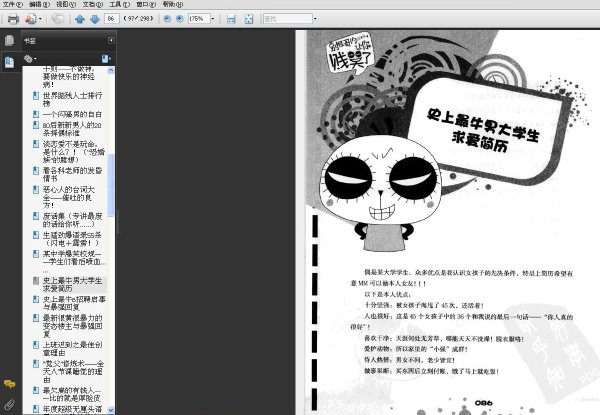600x415 pixels.
Task: Click the grey icon beside 史上最牛男大学生求爱简历
Action: tap(36, 280)
